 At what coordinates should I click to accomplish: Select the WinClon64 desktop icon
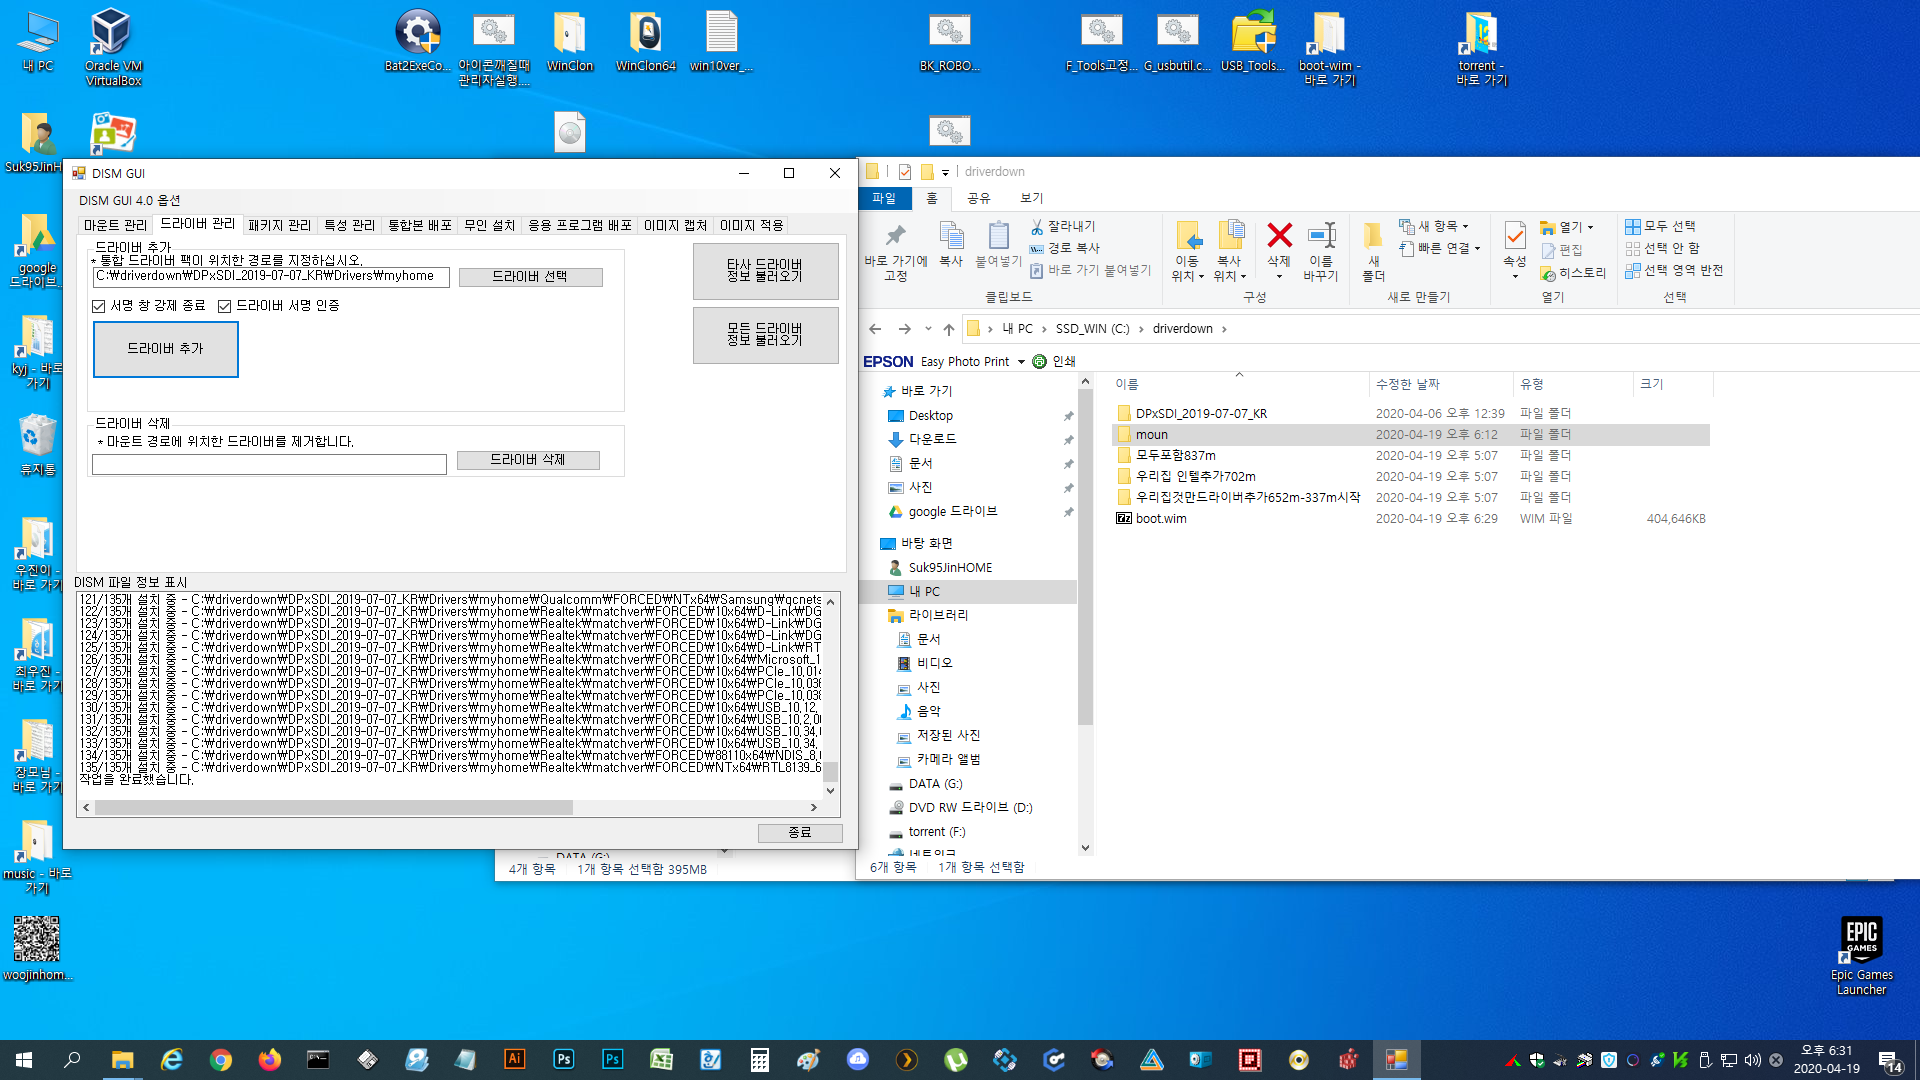click(645, 40)
